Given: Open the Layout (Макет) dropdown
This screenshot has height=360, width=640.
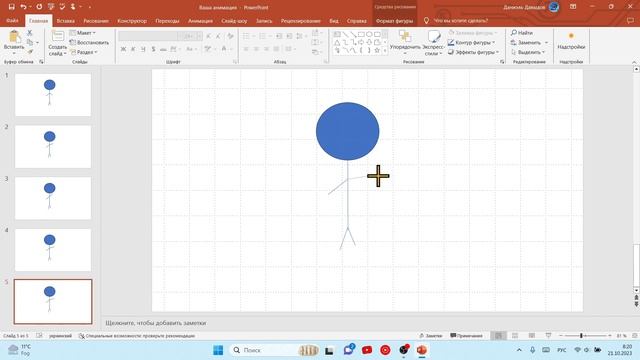Looking at the screenshot, I should coord(83,33).
